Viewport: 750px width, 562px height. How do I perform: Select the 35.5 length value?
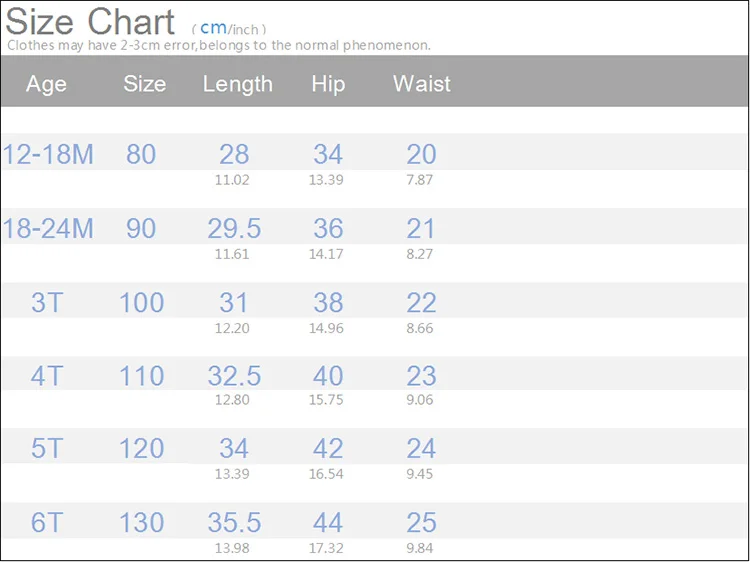click(234, 522)
